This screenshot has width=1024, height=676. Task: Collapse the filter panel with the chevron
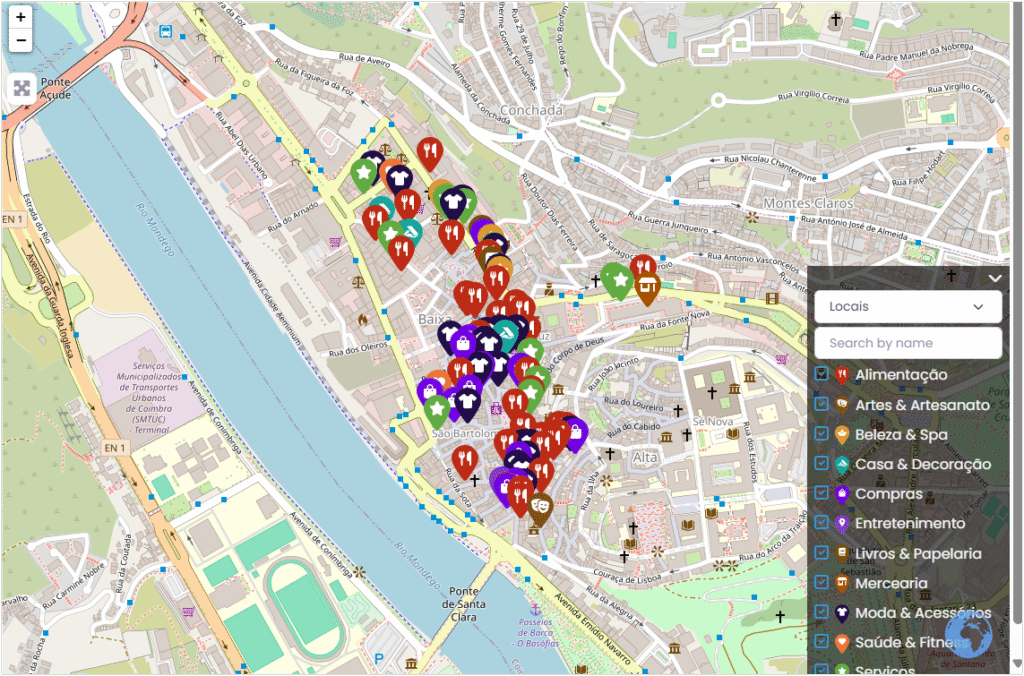point(995,279)
